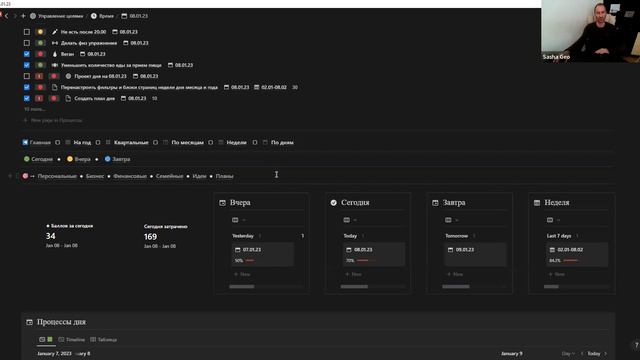Open the Время breadcrumb with clock icon
This screenshot has height=360, width=640.
pos(102,16)
